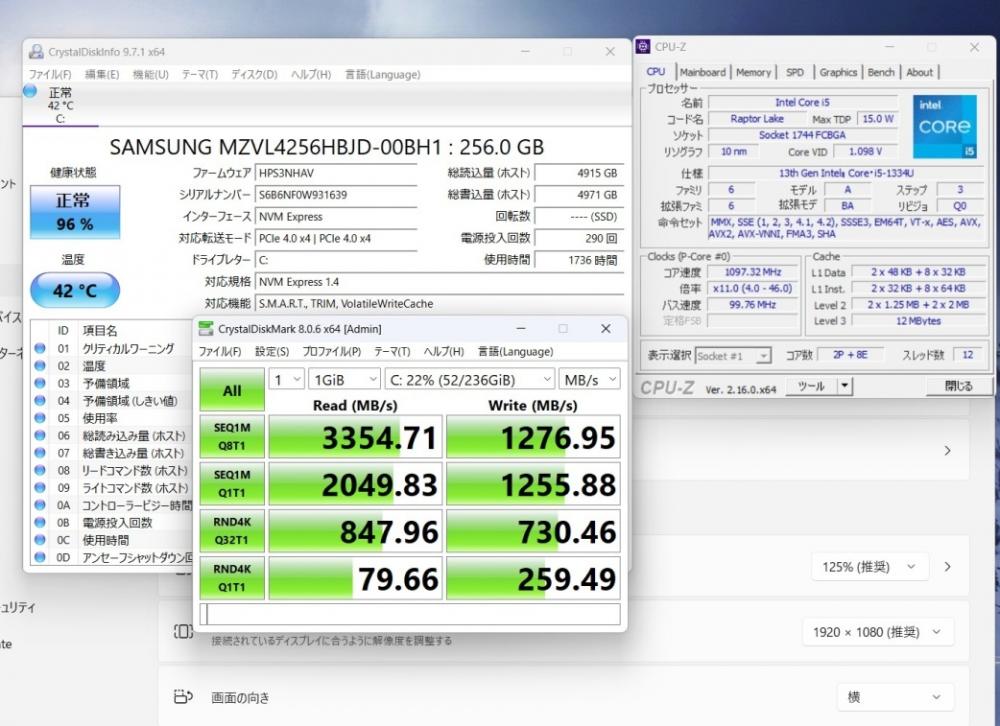
Task: Open the 機能(U) menu in CrystalDiskInfo
Action: 150,74
